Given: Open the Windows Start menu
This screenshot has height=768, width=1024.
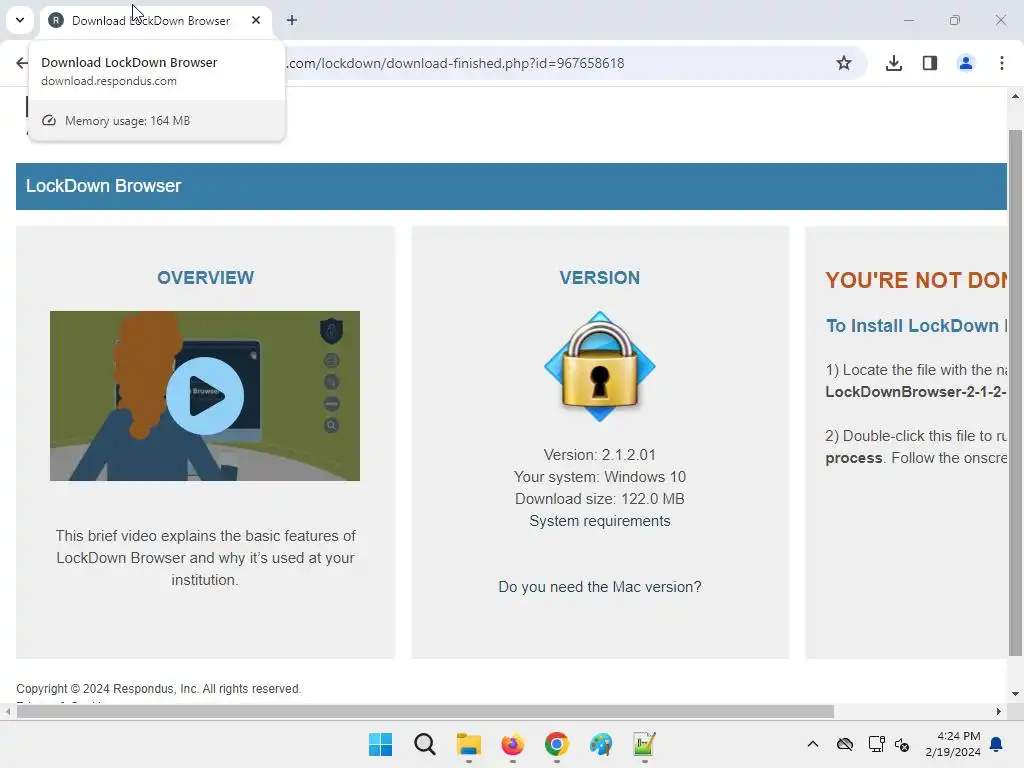Looking at the screenshot, I should click(380, 744).
